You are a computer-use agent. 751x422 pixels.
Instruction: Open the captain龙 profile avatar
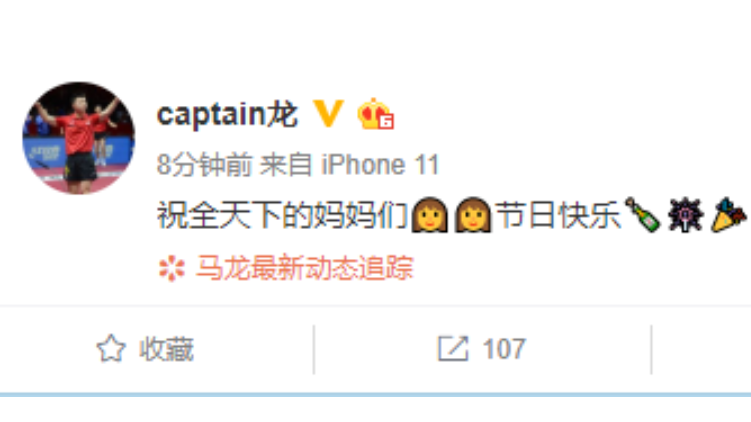pos(79,138)
